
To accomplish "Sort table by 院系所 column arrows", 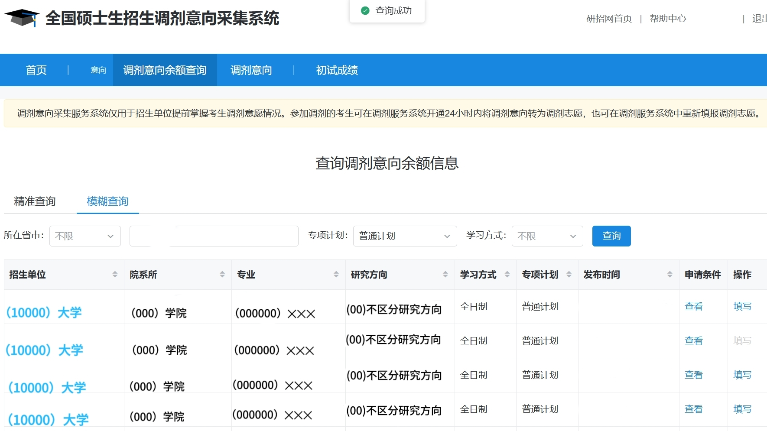I will (222, 274).
